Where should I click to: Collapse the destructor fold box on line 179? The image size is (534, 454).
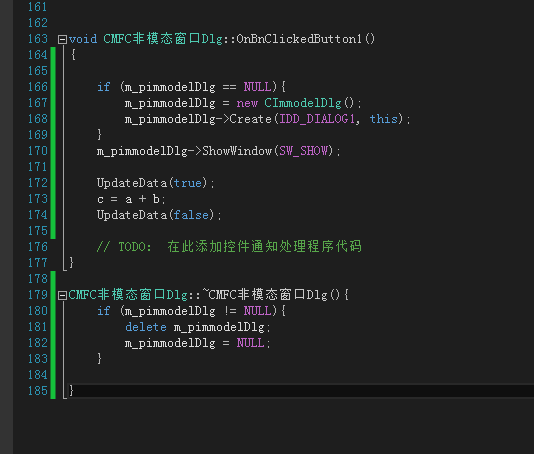click(x=62, y=295)
